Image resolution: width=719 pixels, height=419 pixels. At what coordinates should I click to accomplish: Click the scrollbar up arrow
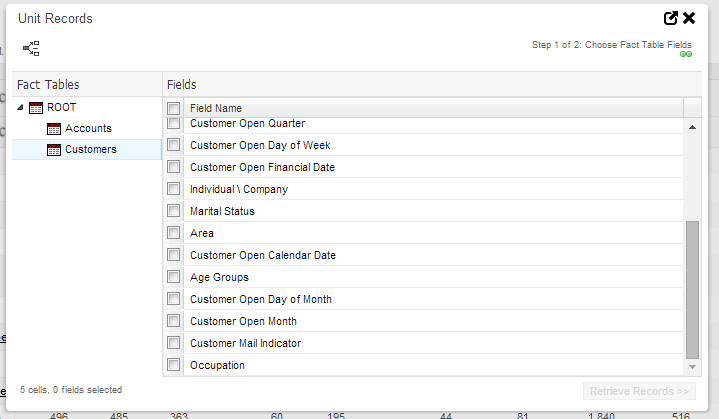693,127
